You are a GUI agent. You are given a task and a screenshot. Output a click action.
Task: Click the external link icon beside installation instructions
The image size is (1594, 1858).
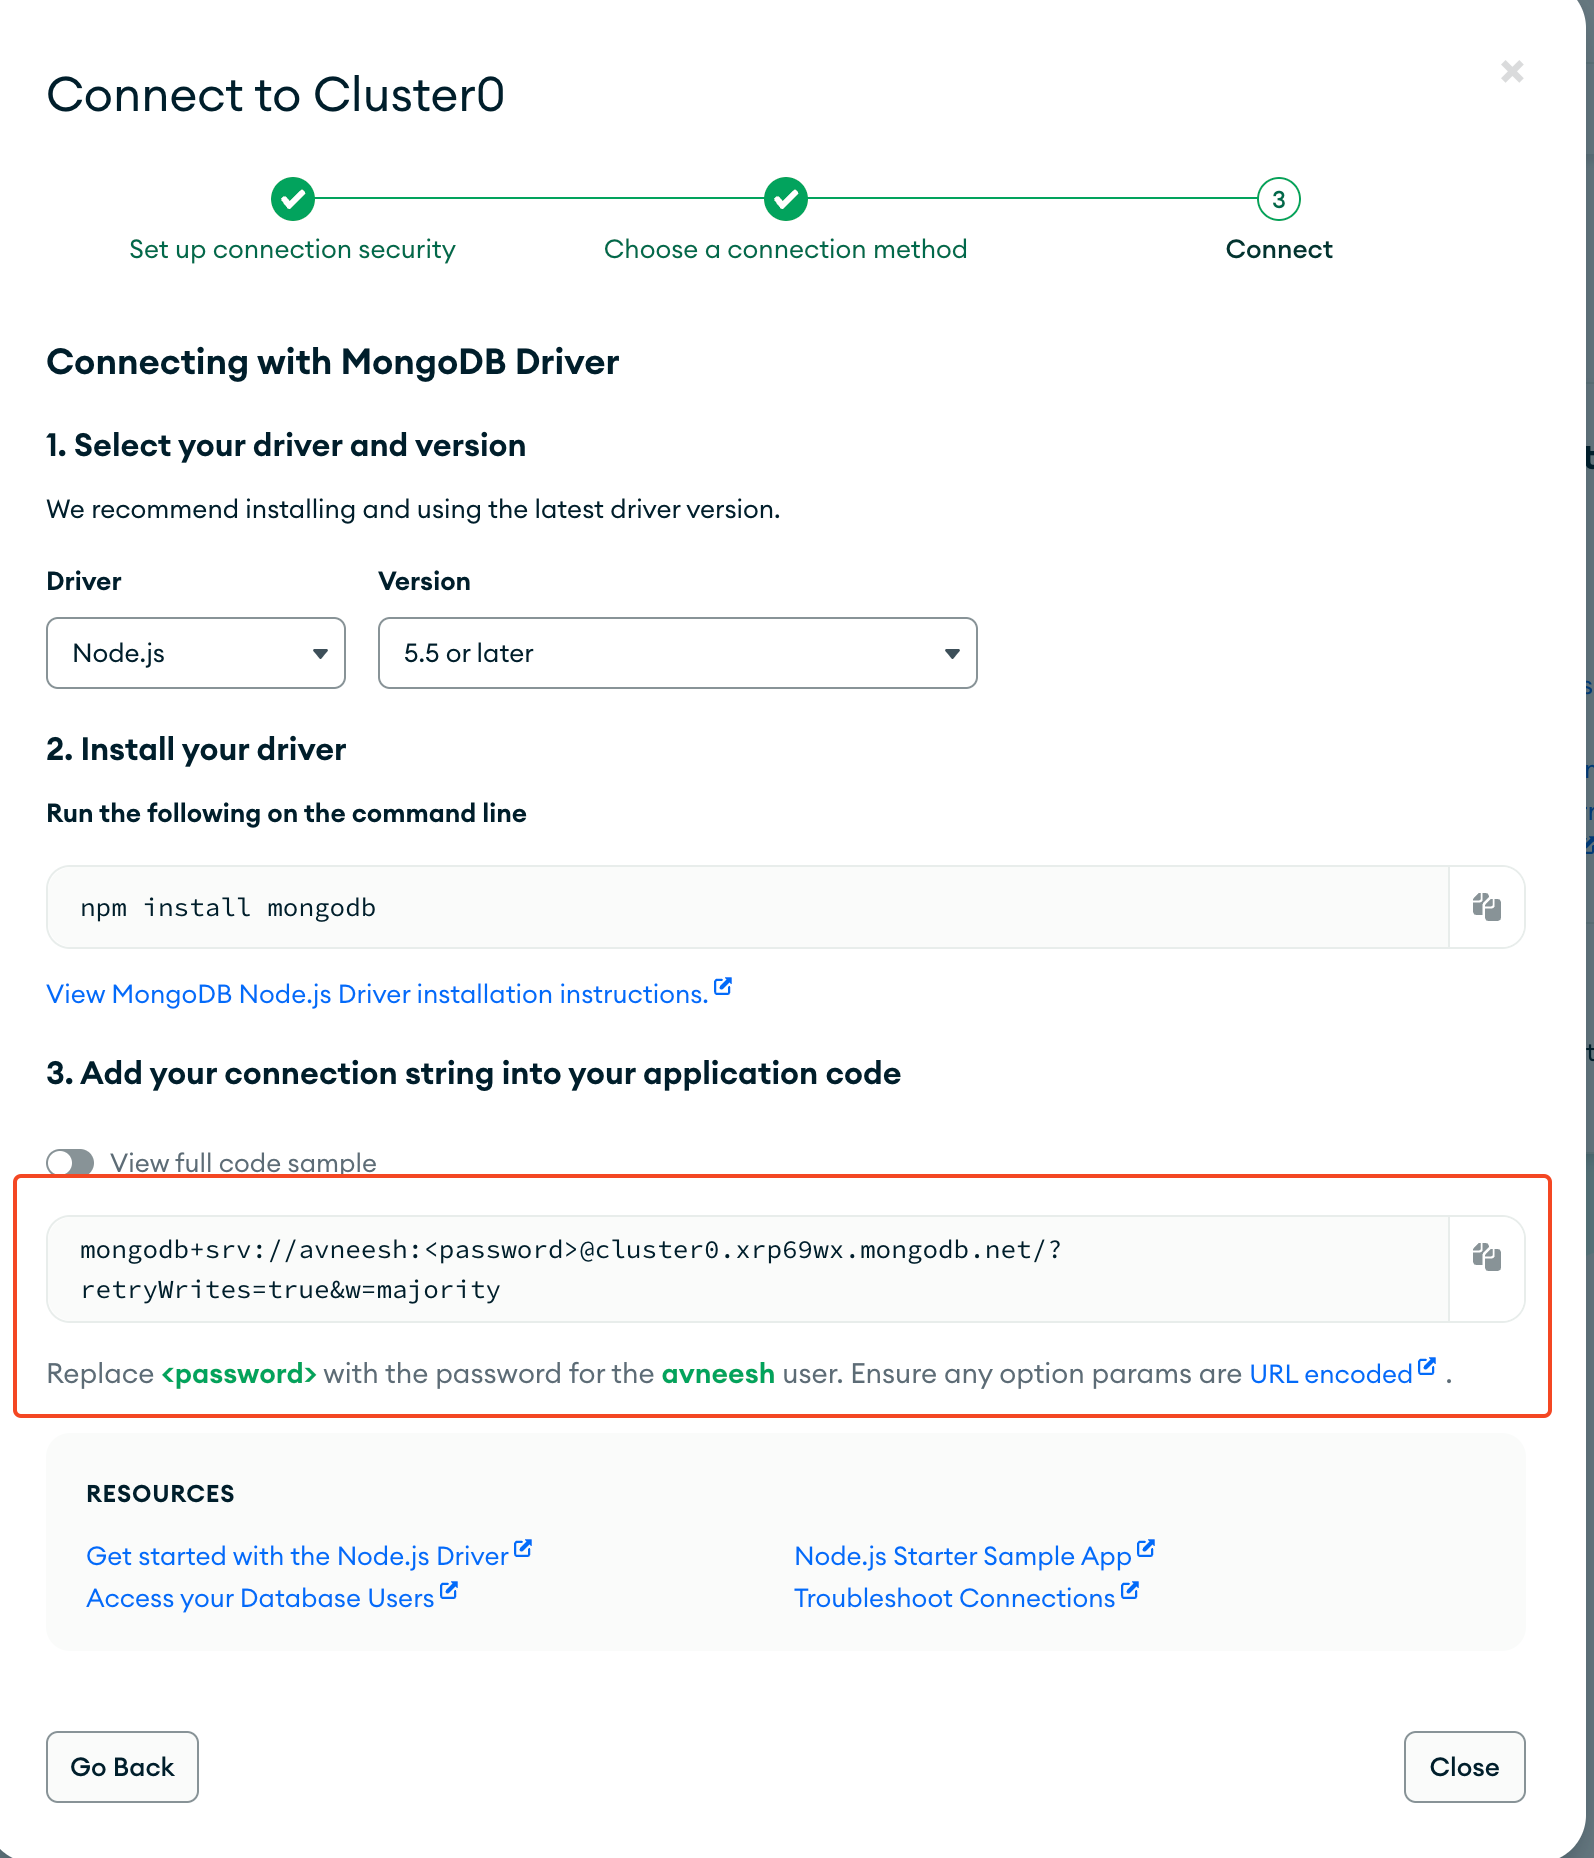click(723, 986)
